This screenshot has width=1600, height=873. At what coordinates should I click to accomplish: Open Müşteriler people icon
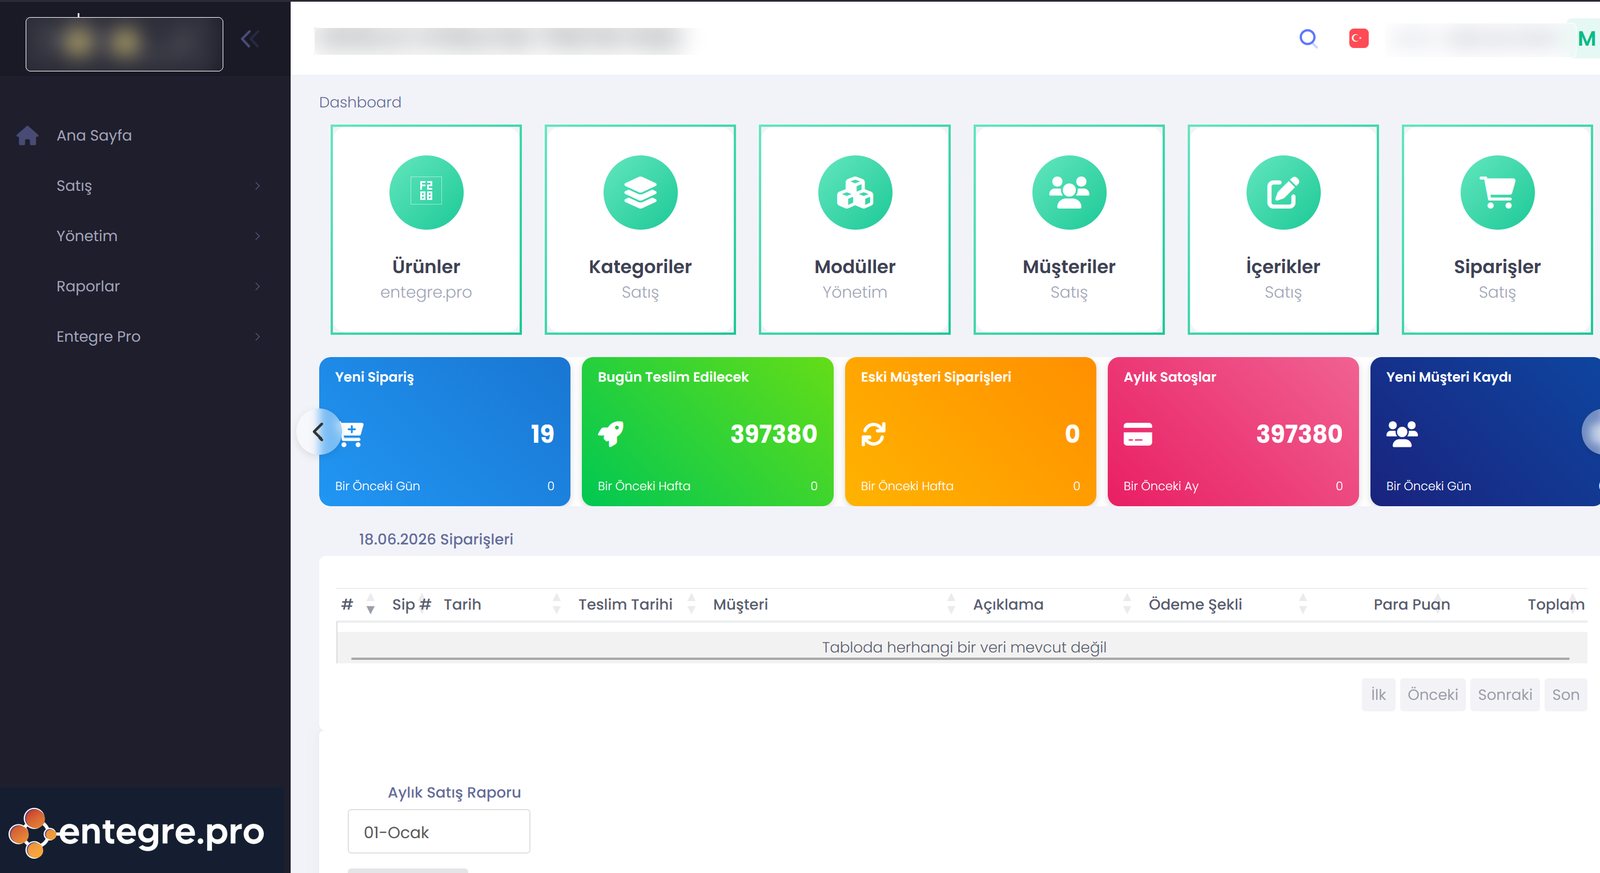(1069, 192)
